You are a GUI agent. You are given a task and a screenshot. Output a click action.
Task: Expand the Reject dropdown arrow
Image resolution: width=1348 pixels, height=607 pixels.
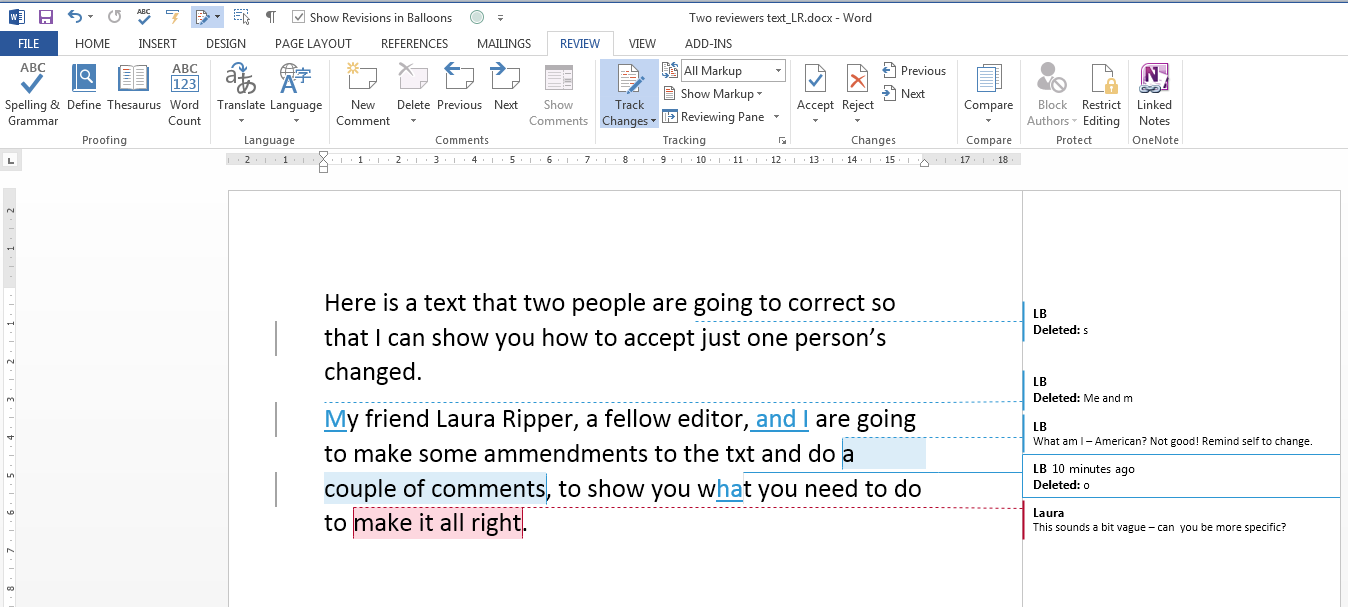pos(858,121)
